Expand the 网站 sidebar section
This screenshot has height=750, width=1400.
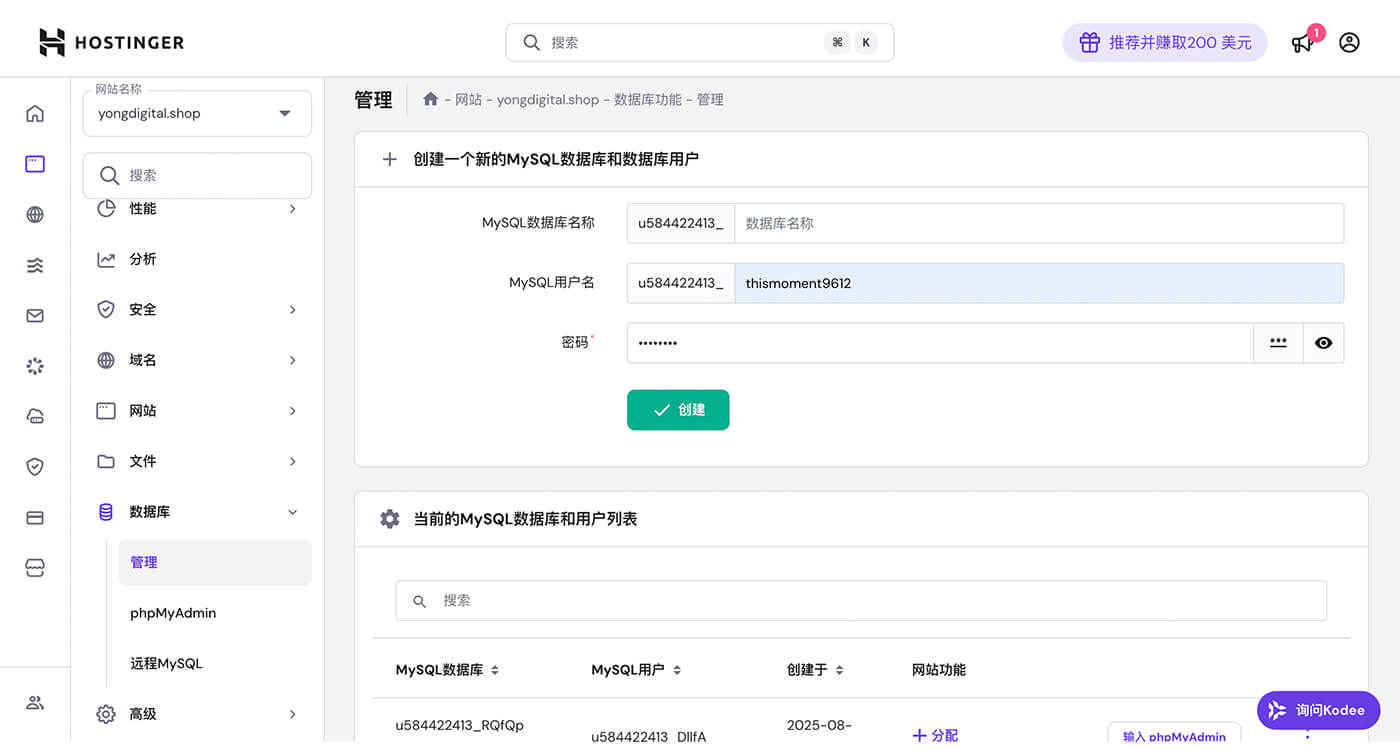pos(293,411)
